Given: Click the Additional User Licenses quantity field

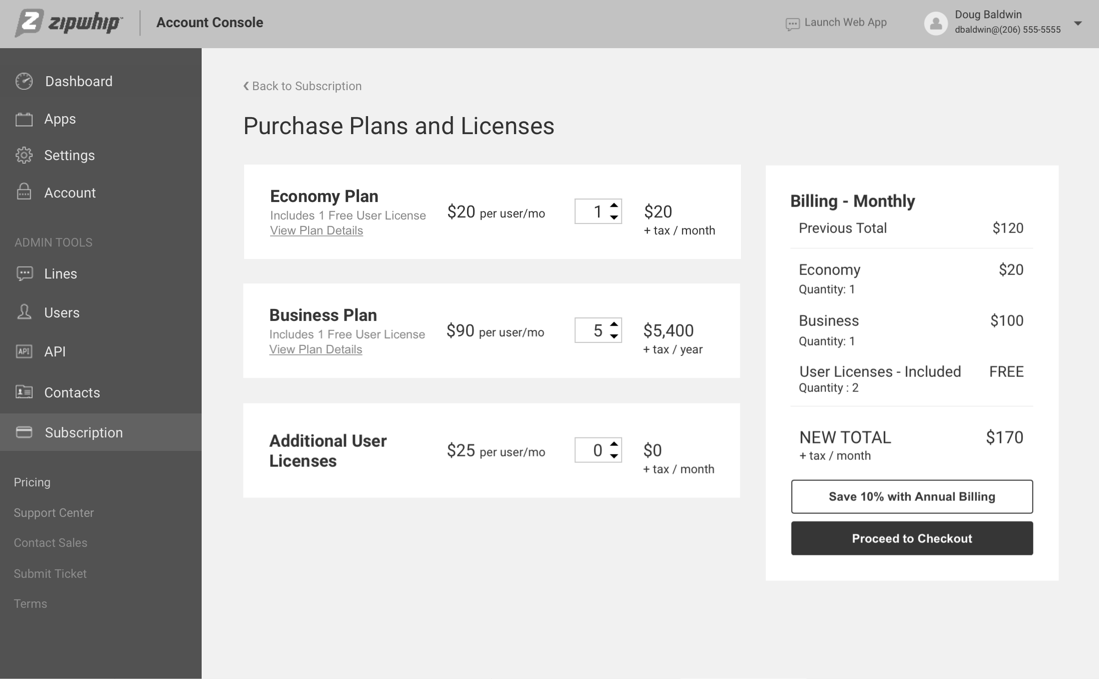Looking at the screenshot, I should (592, 450).
